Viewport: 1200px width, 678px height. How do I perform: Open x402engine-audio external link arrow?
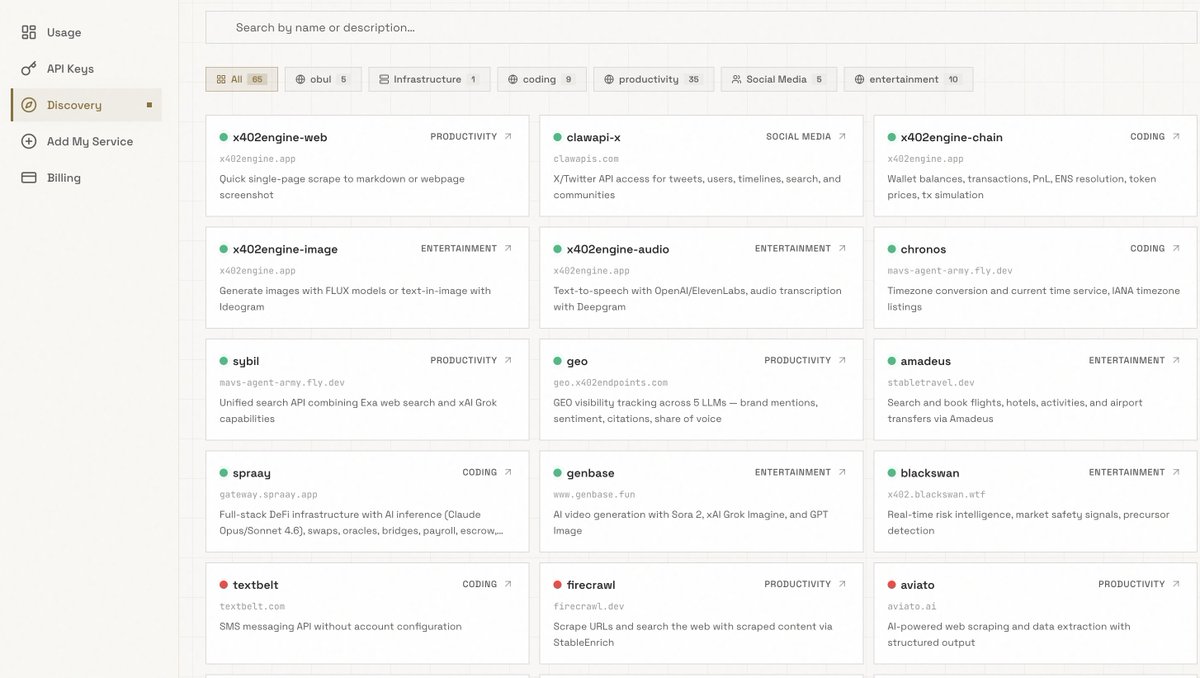pos(842,248)
